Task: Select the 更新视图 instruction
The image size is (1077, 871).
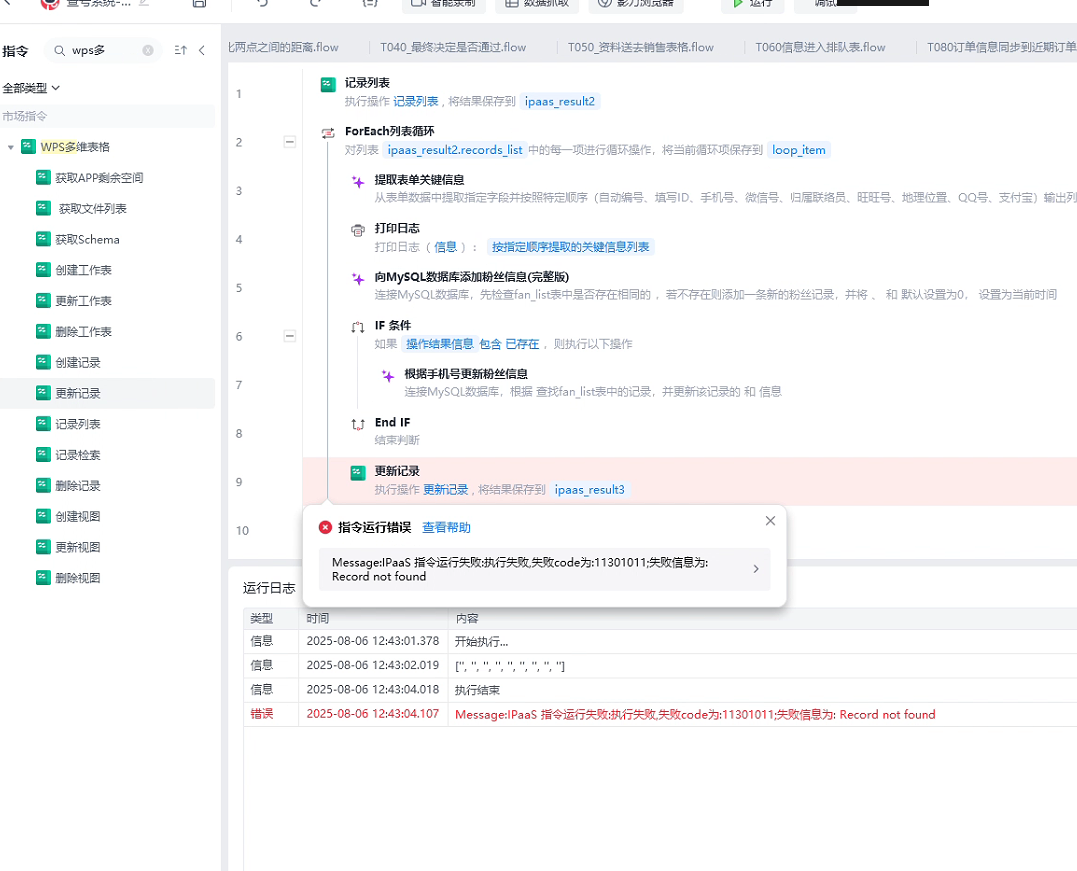Action: [78, 547]
